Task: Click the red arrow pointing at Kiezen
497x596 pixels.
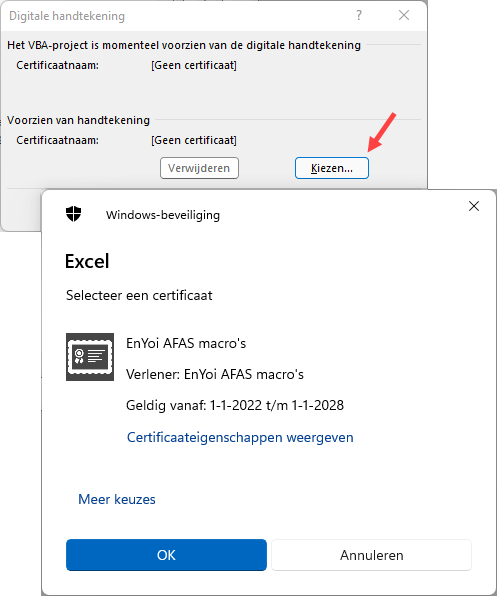Action: (x=382, y=132)
